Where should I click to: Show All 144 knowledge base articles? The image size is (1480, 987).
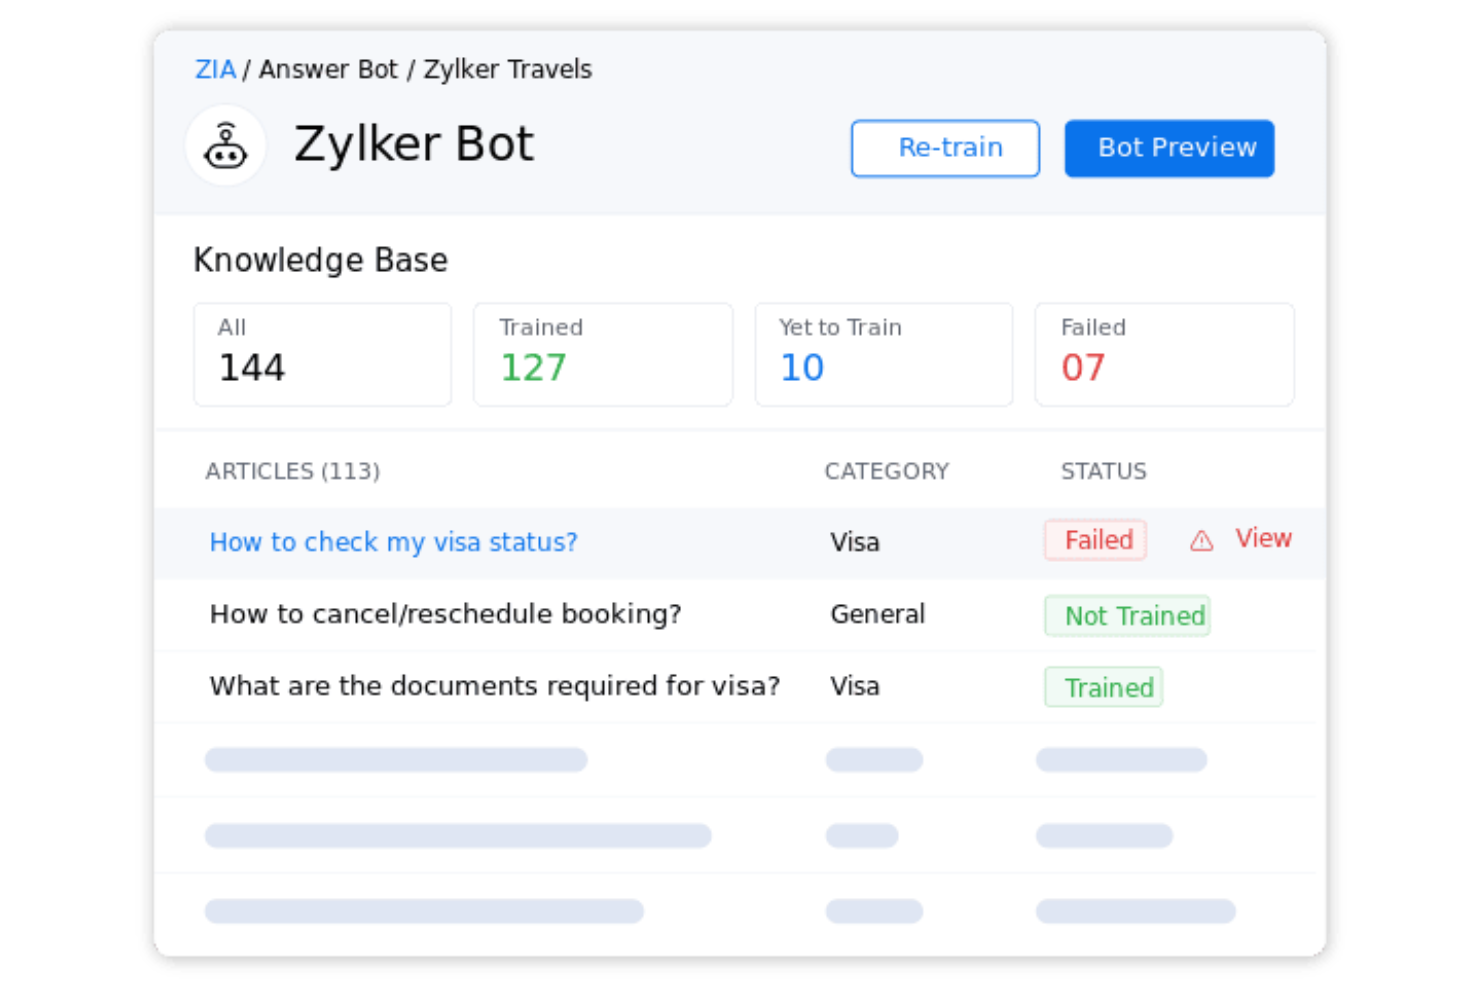322,355
